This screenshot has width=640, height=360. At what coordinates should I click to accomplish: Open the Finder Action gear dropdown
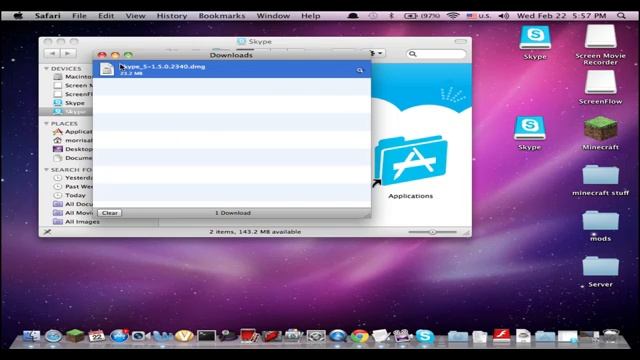pyautogui.click(x=377, y=53)
